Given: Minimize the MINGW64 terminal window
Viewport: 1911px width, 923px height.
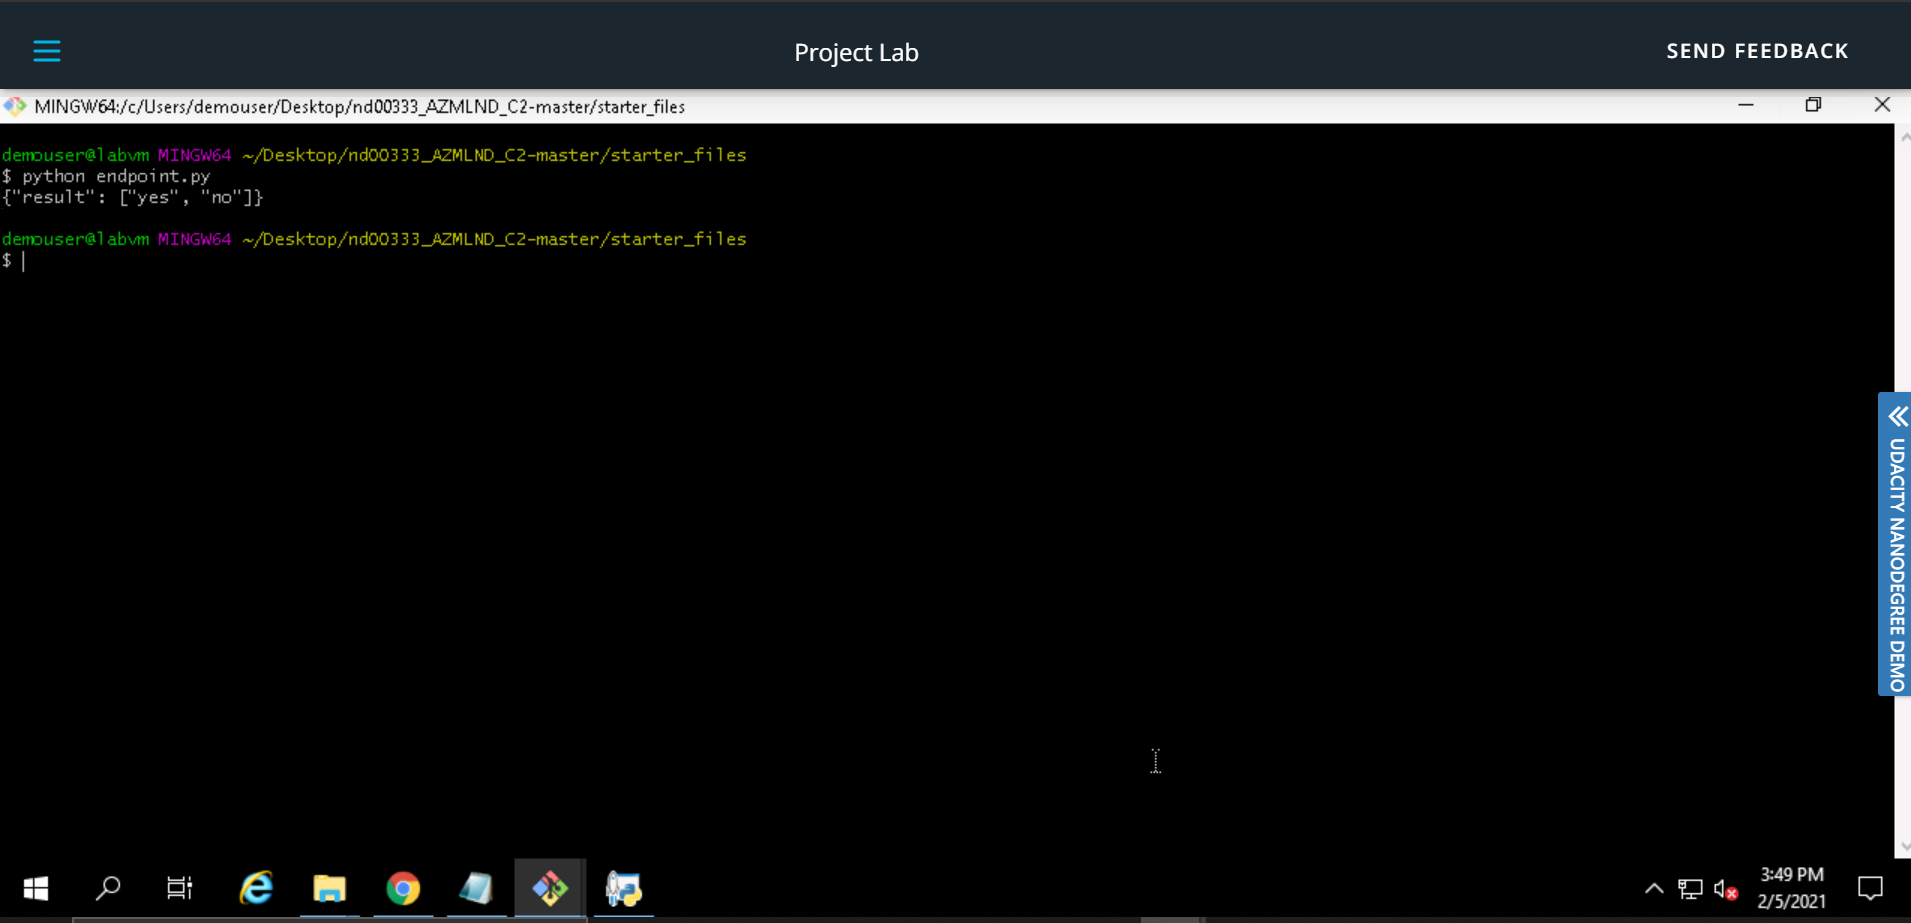Looking at the screenshot, I should click(x=1746, y=105).
